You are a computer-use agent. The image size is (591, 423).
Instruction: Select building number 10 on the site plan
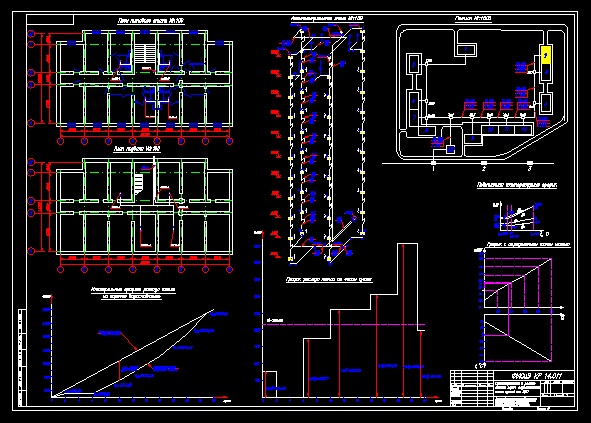[490, 129]
